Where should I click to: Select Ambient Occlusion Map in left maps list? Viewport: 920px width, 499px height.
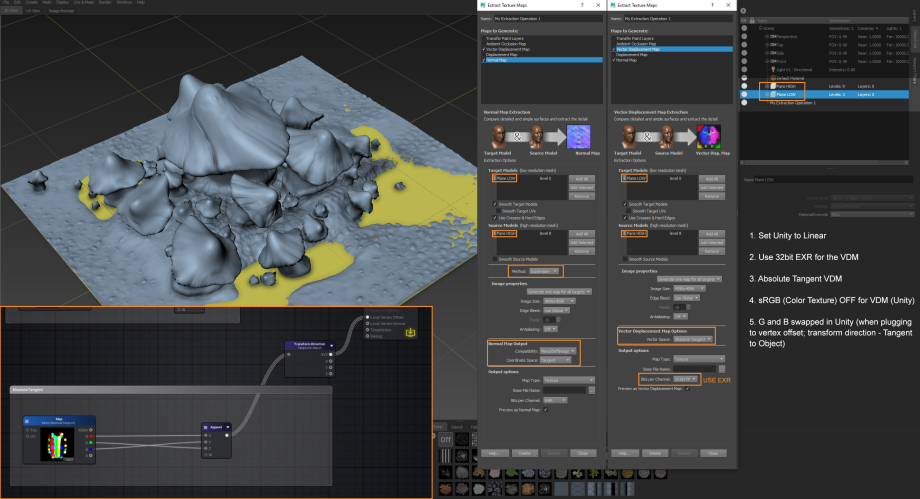542,44
